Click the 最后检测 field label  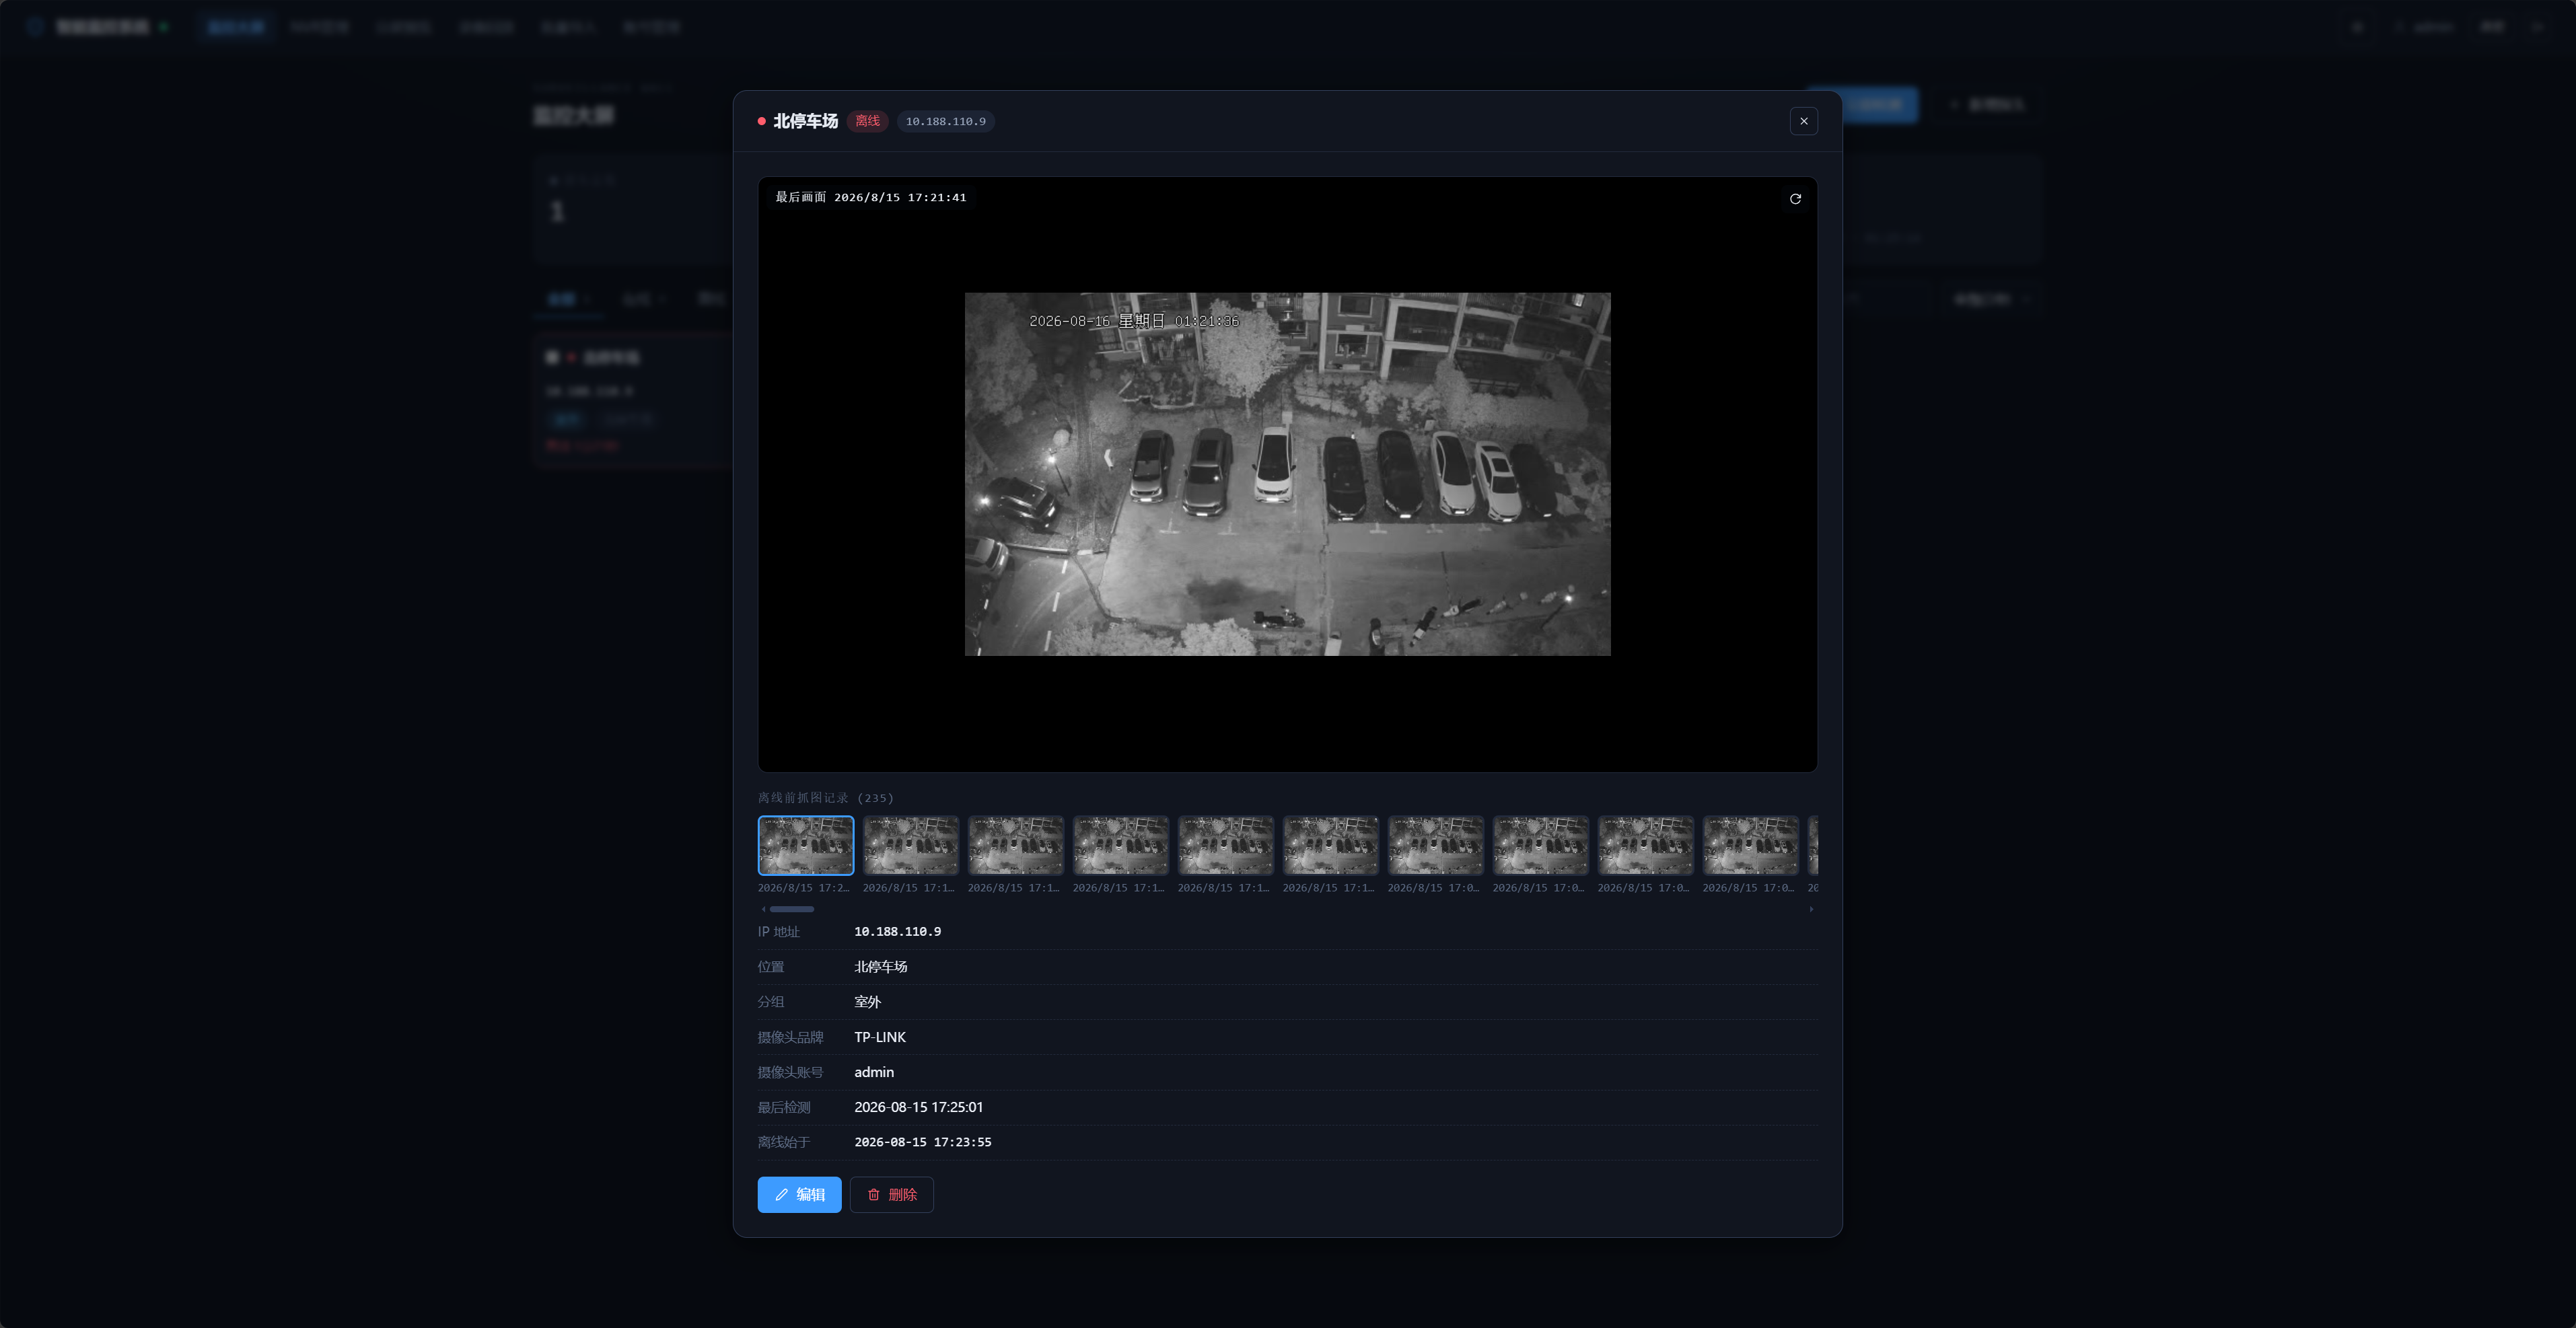pyautogui.click(x=784, y=1107)
